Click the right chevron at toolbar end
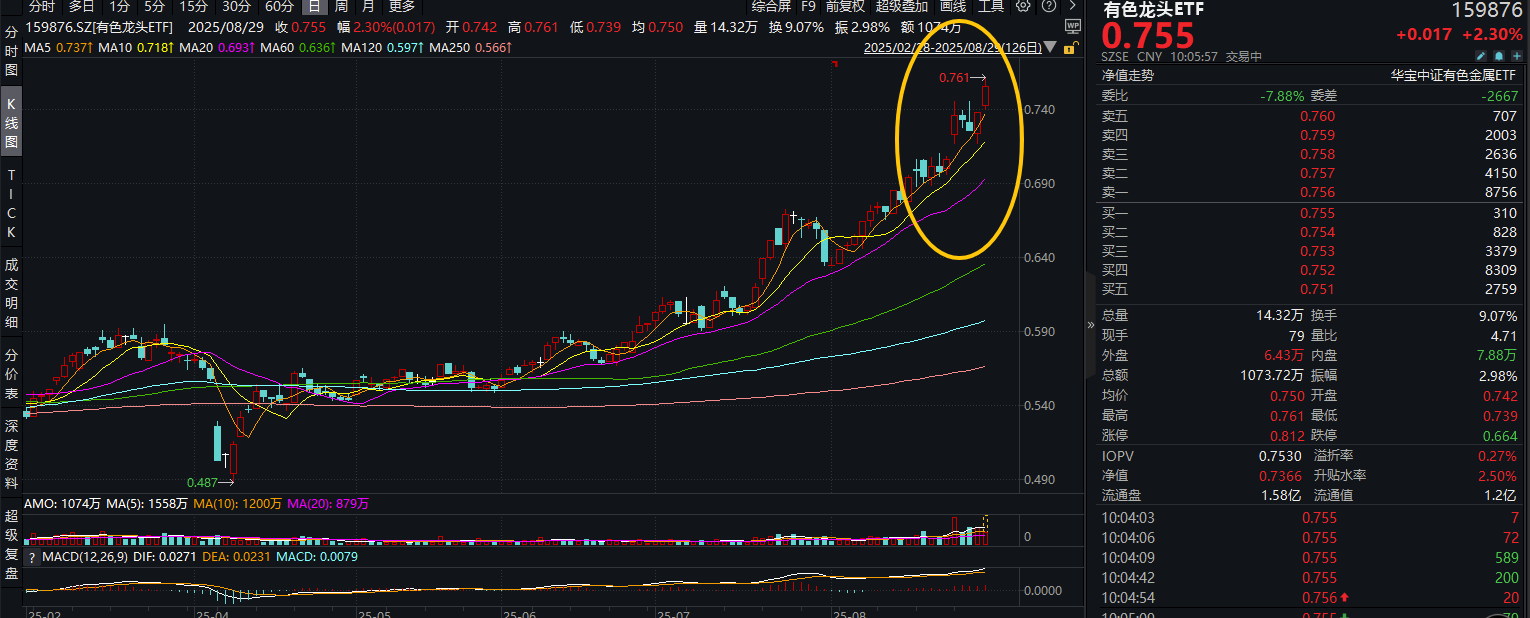This screenshot has width=1530, height=618. (1072, 5)
